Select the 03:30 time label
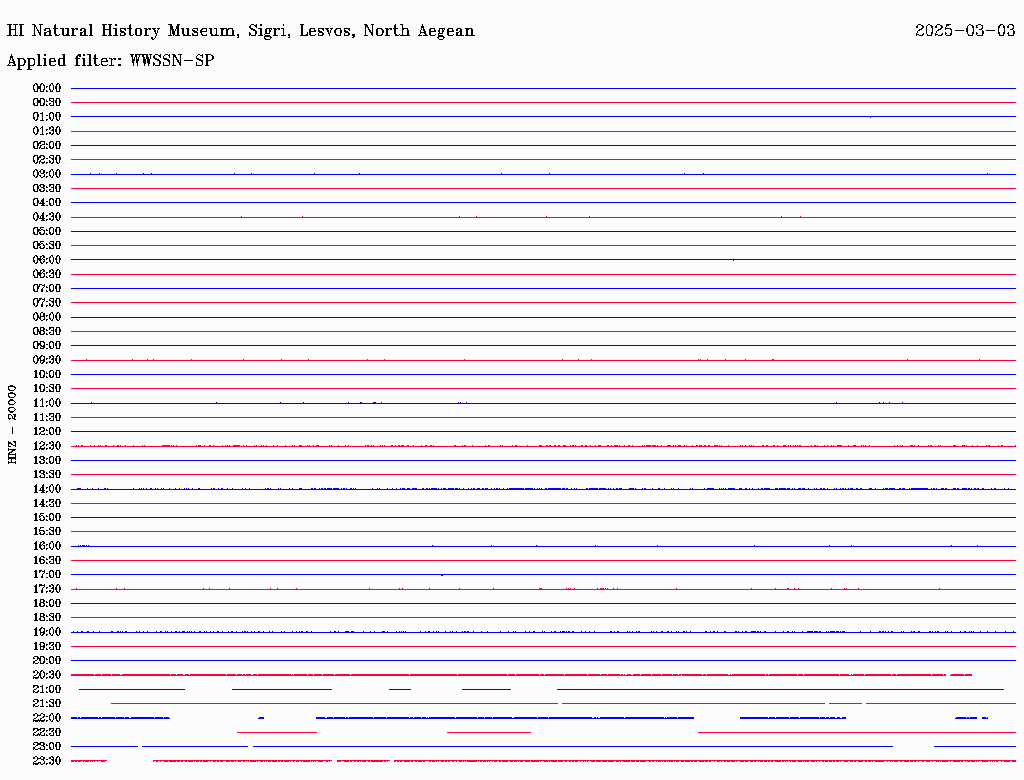This screenshot has height=780, width=1024. coord(47,189)
